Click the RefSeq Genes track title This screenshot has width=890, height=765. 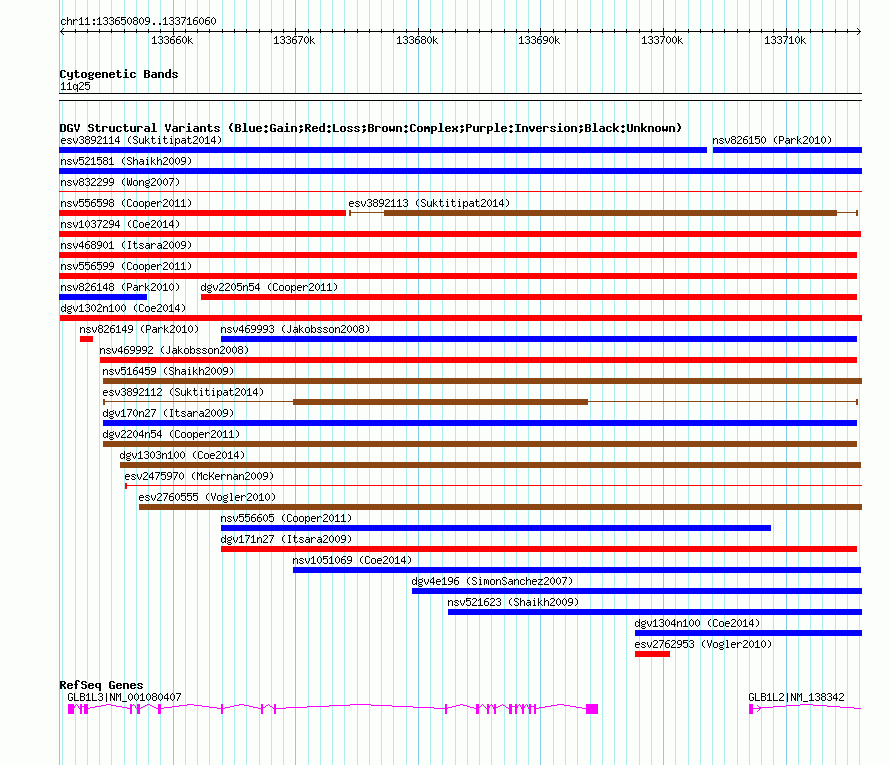click(x=101, y=685)
